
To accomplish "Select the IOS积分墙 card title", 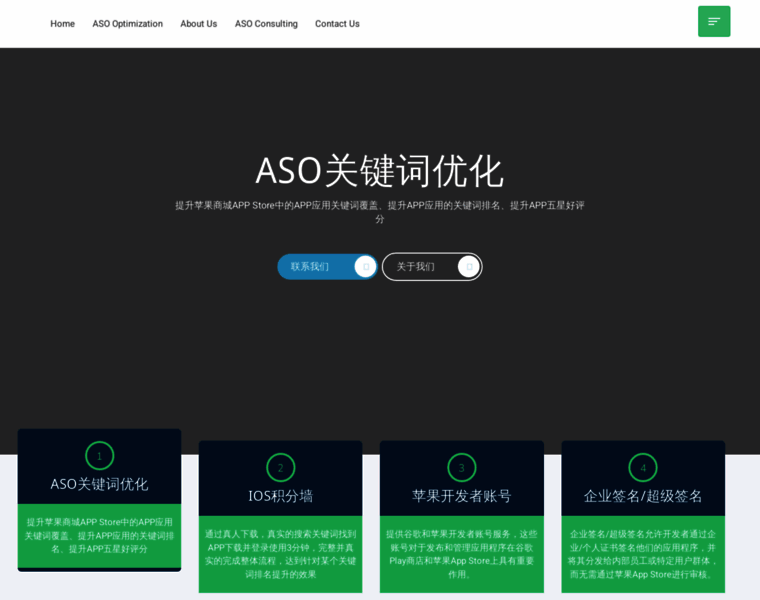I will tap(280, 496).
